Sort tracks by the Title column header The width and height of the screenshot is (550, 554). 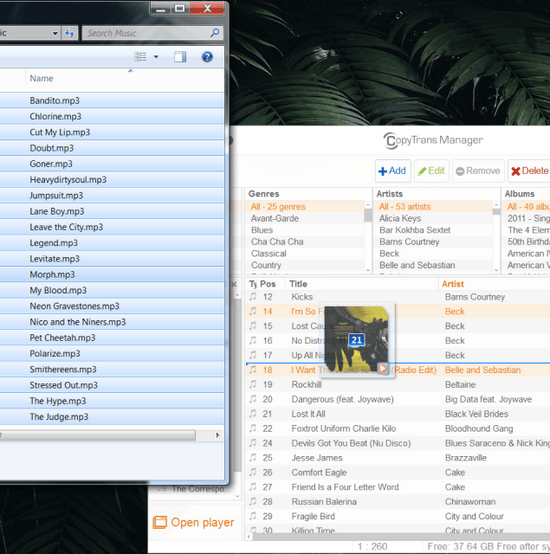298,284
